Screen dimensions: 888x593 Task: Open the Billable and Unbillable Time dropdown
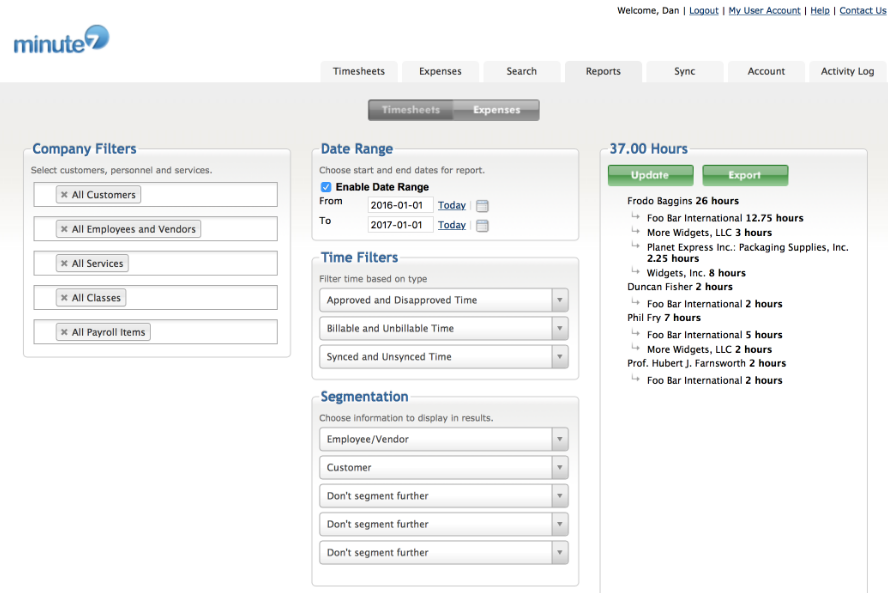[444, 328]
